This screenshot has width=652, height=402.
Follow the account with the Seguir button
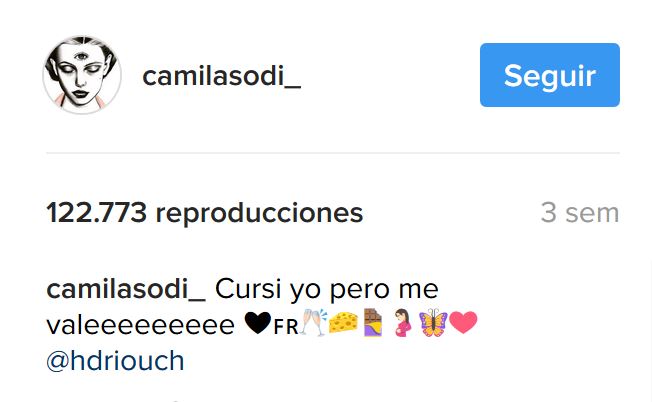tap(550, 75)
